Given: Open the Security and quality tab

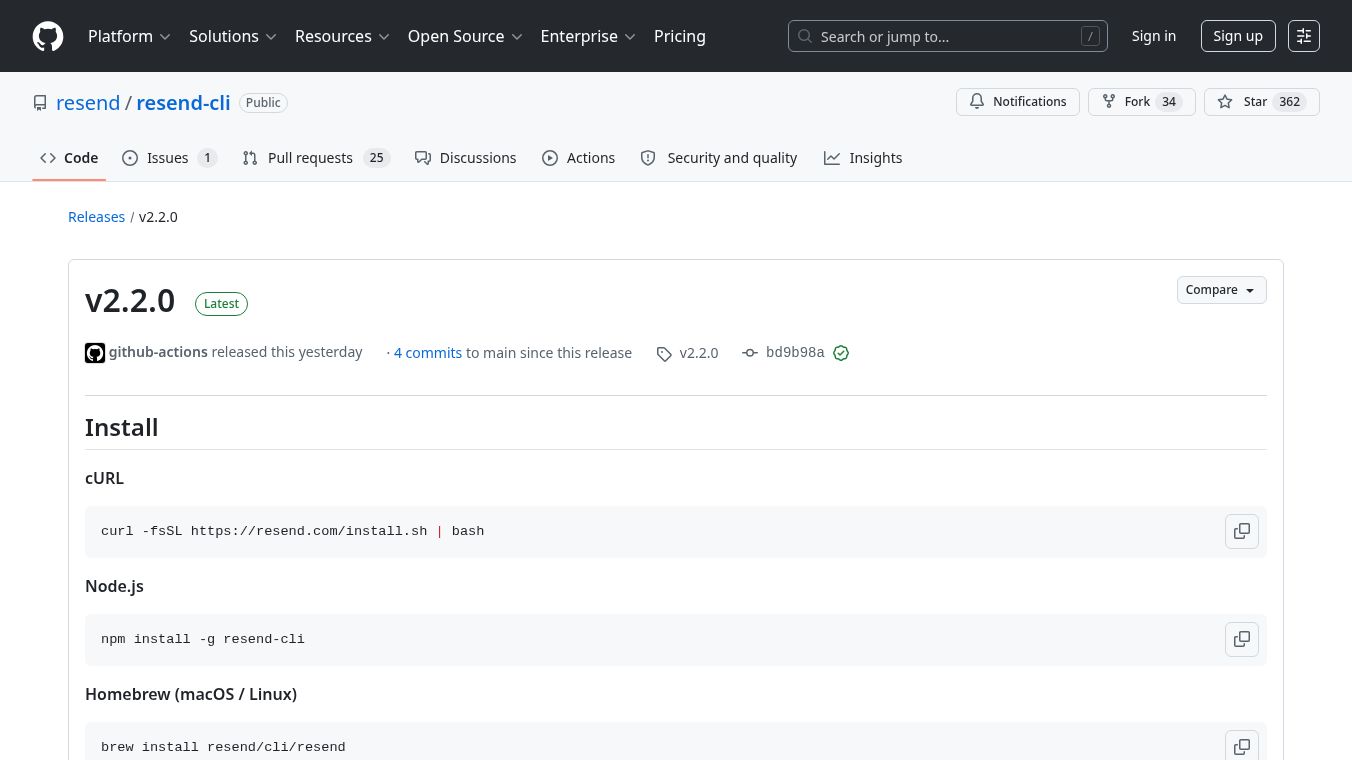Looking at the screenshot, I should click(x=719, y=158).
